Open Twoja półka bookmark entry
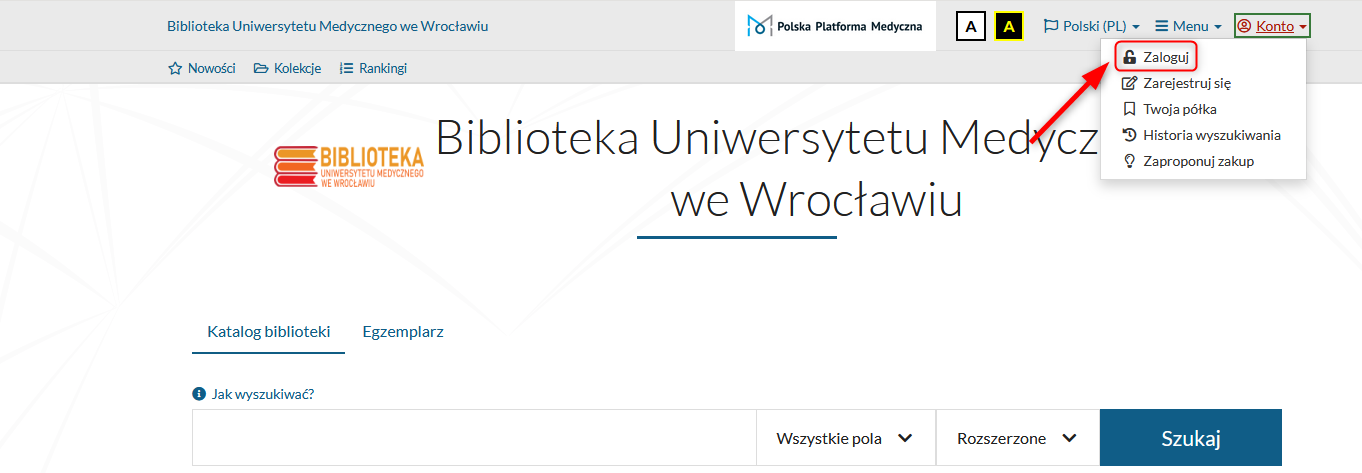This screenshot has height=473, width=1362. coord(1179,109)
